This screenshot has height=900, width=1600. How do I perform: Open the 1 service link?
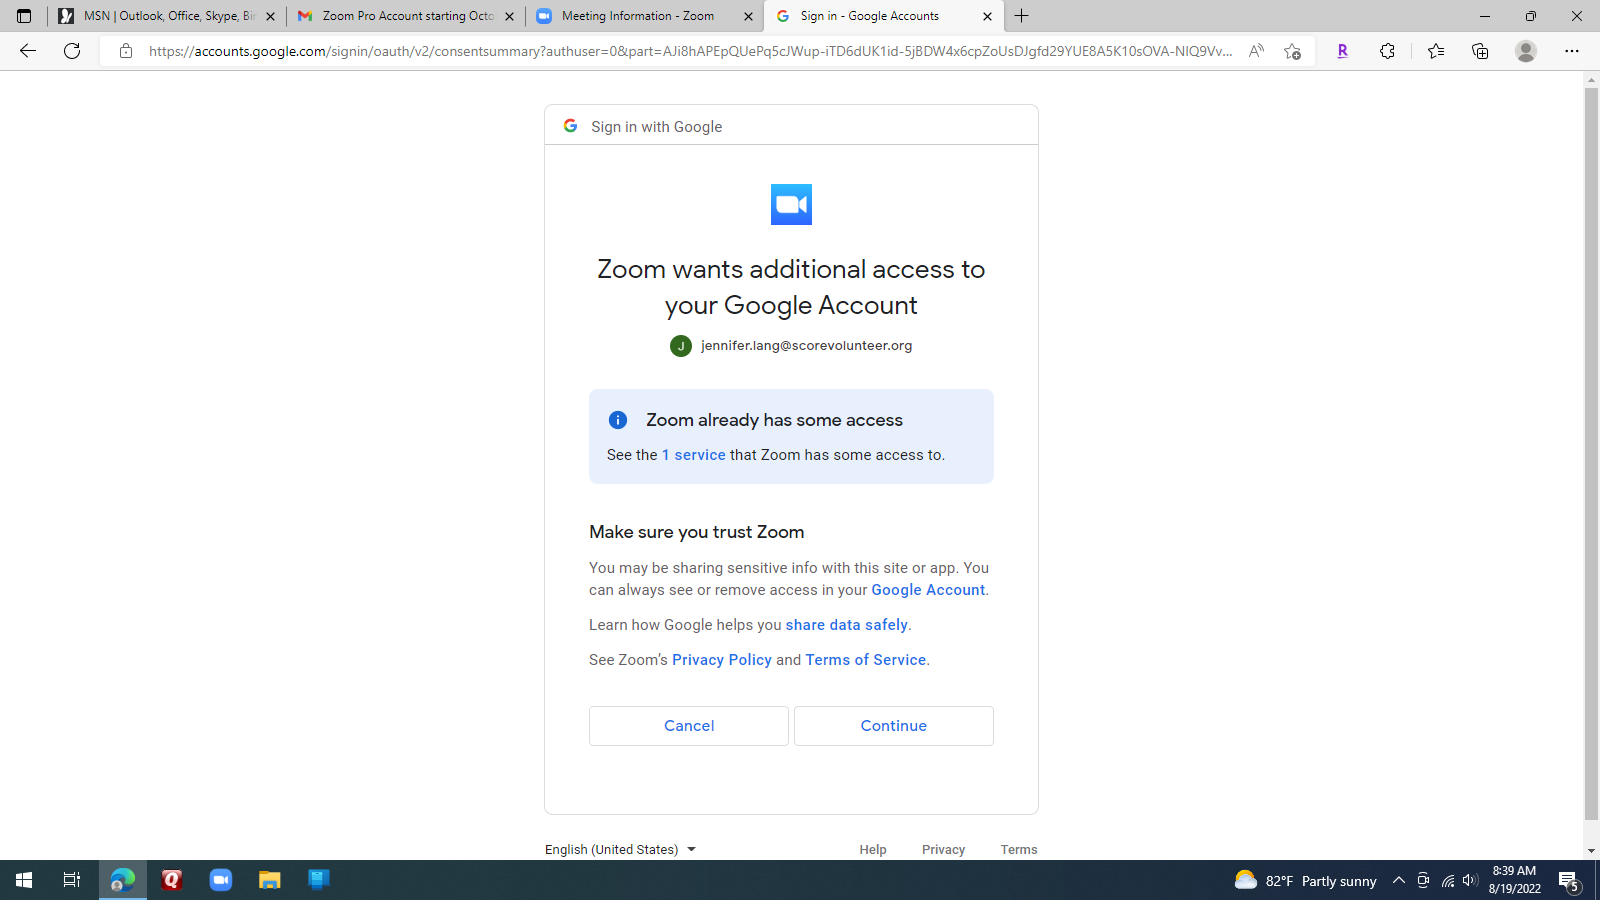(x=694, y=455)
